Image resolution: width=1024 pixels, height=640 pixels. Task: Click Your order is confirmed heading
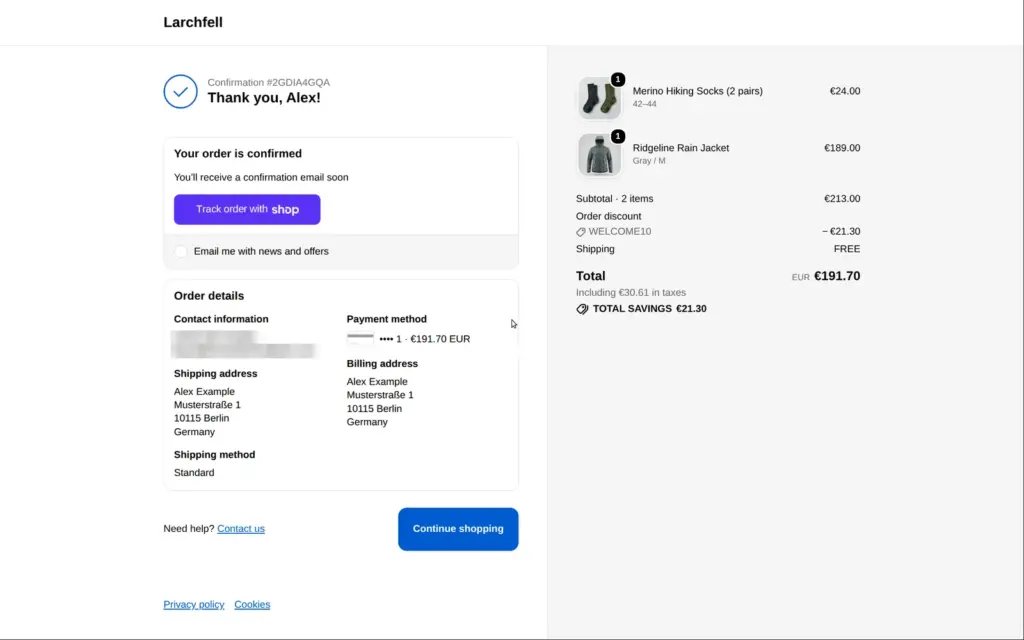click(238, 153)
